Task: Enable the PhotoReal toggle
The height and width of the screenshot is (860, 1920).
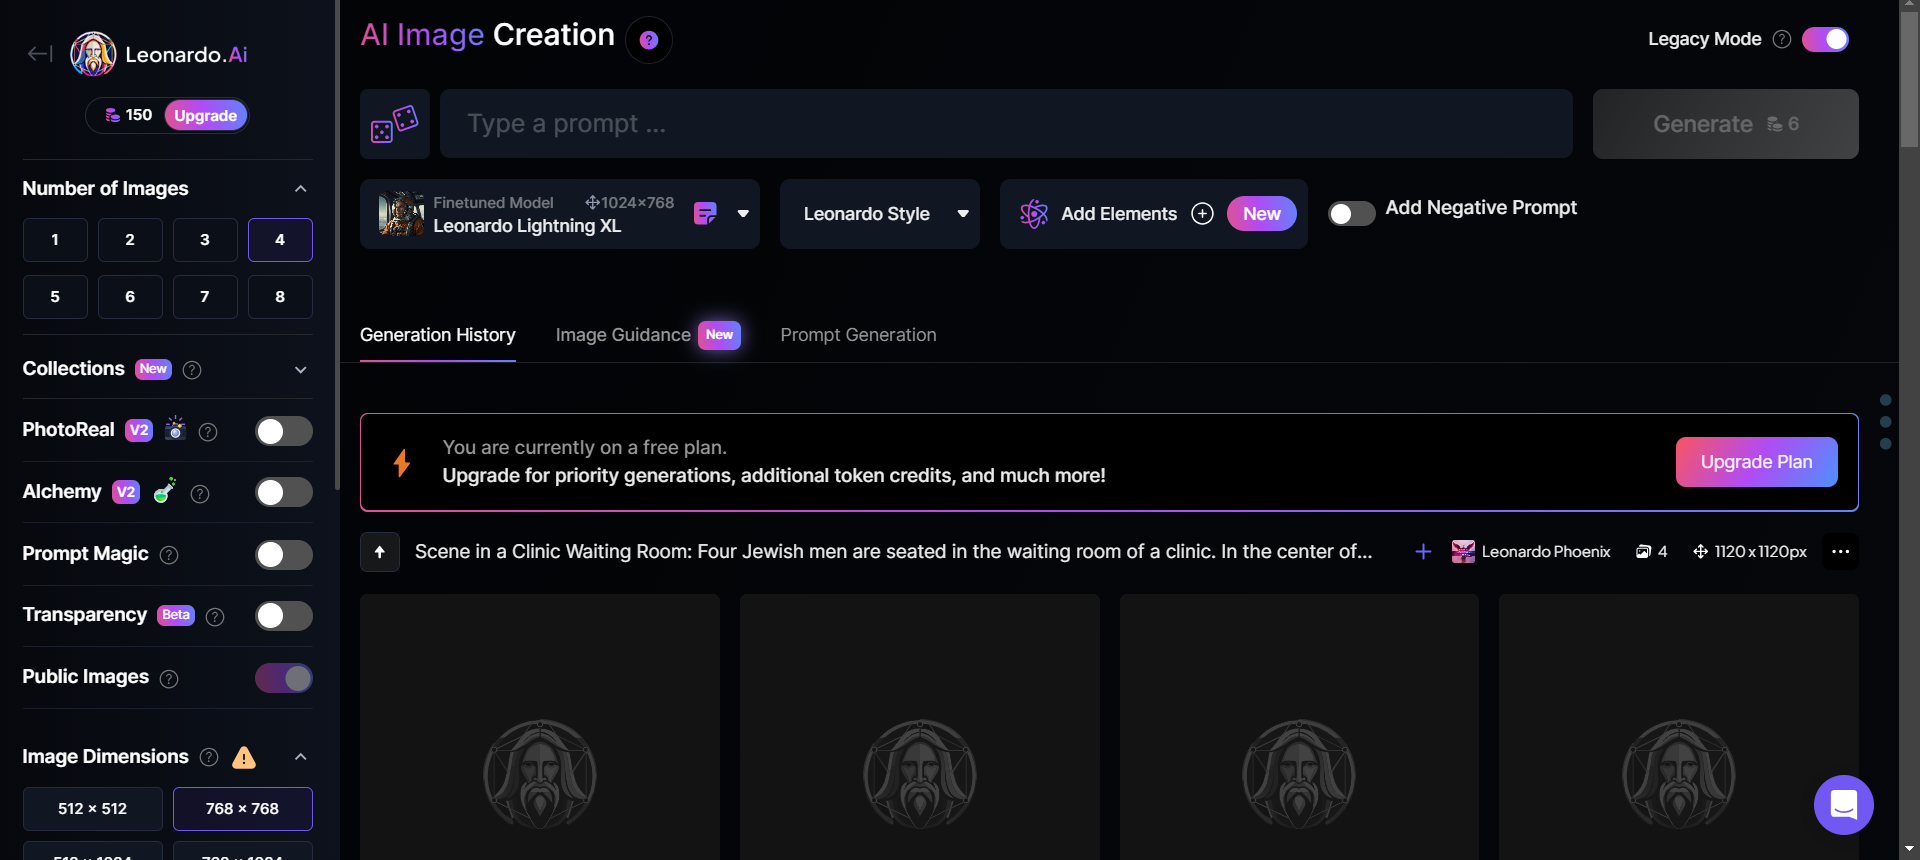Action: click(x=284, y=431)
